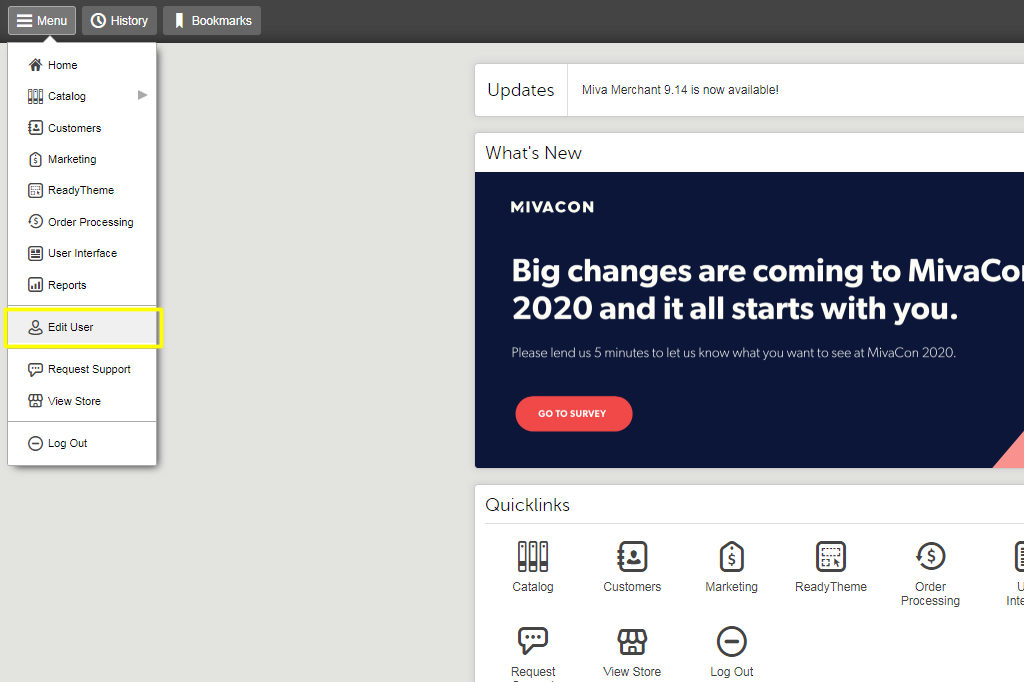1024x682 pixels.
Task: Open the Request Support quicklink icon
Action: coord(533,641)
